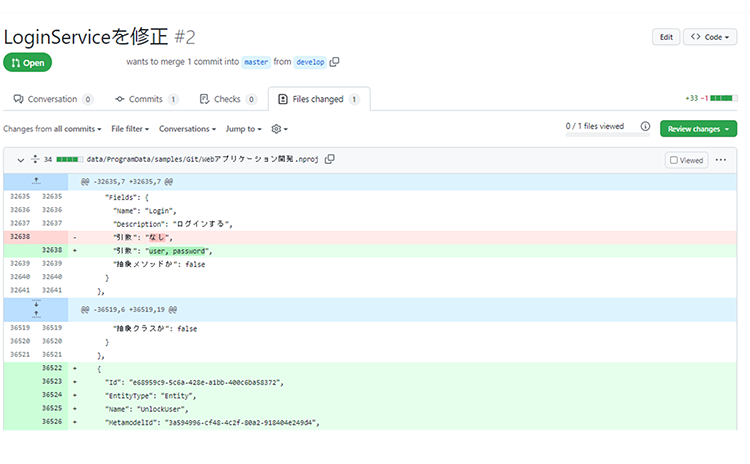Viewport: 750px width, 464px height.
Task: Click the files viewed progress bar
Action: point(607,135)
